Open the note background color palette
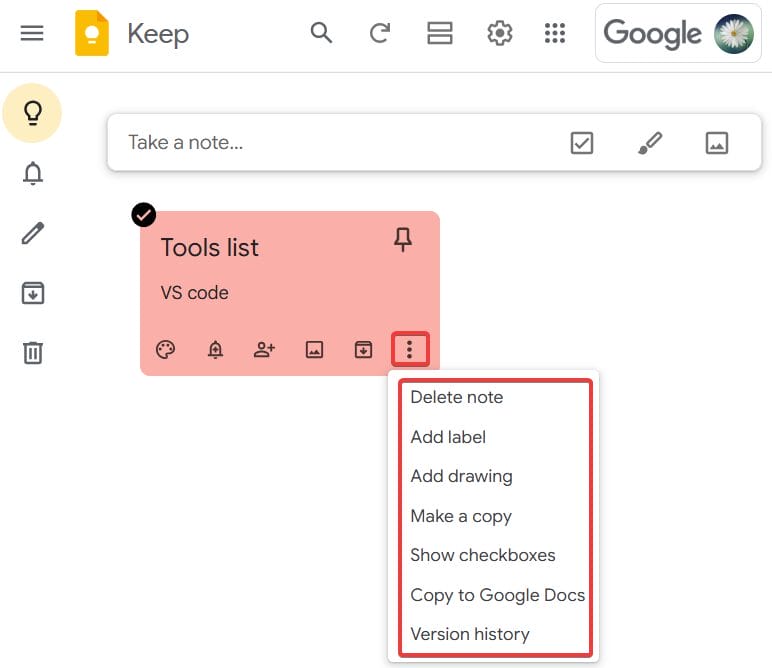The image size is (772, 668). pyautogui.click(x=166, y=349)
